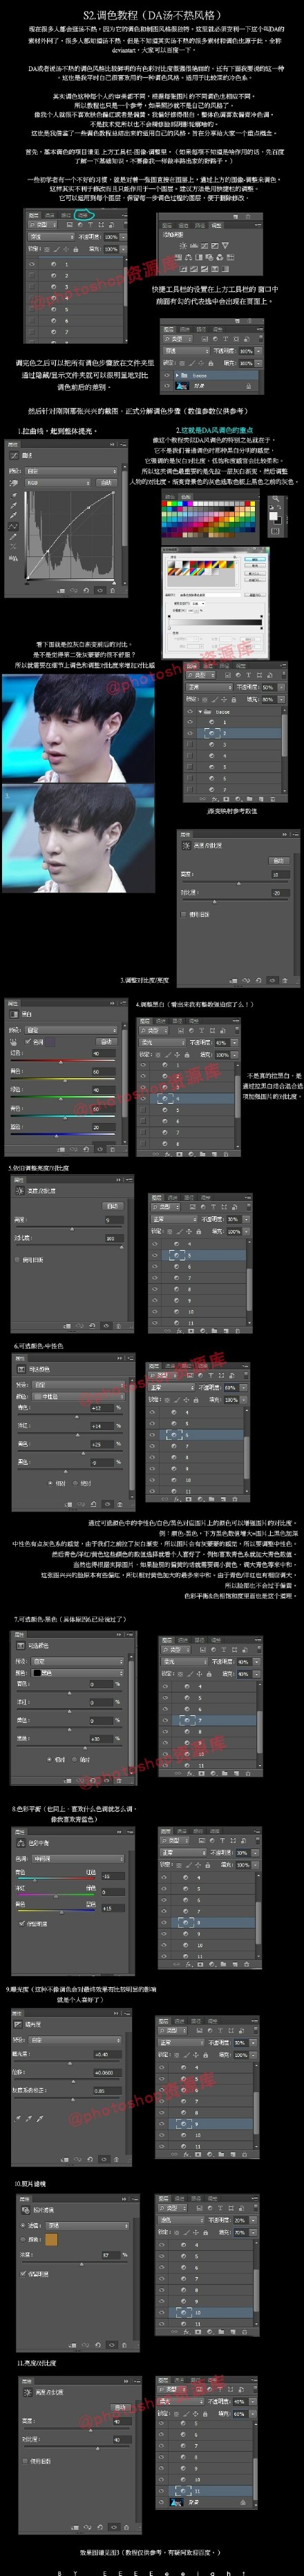Click the Auto button in step 5 Brightness/Contrast
The image size is (304, 2576).
(x=113, y=1206)
